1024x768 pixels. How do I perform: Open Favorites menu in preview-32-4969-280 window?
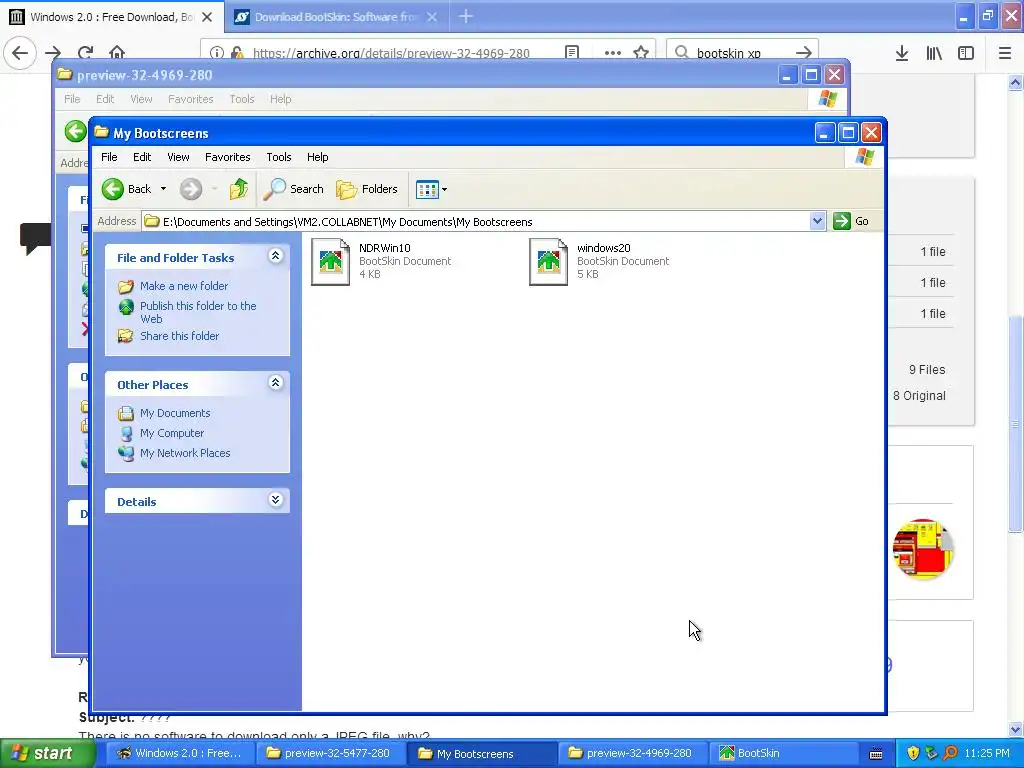coord(190,99)
